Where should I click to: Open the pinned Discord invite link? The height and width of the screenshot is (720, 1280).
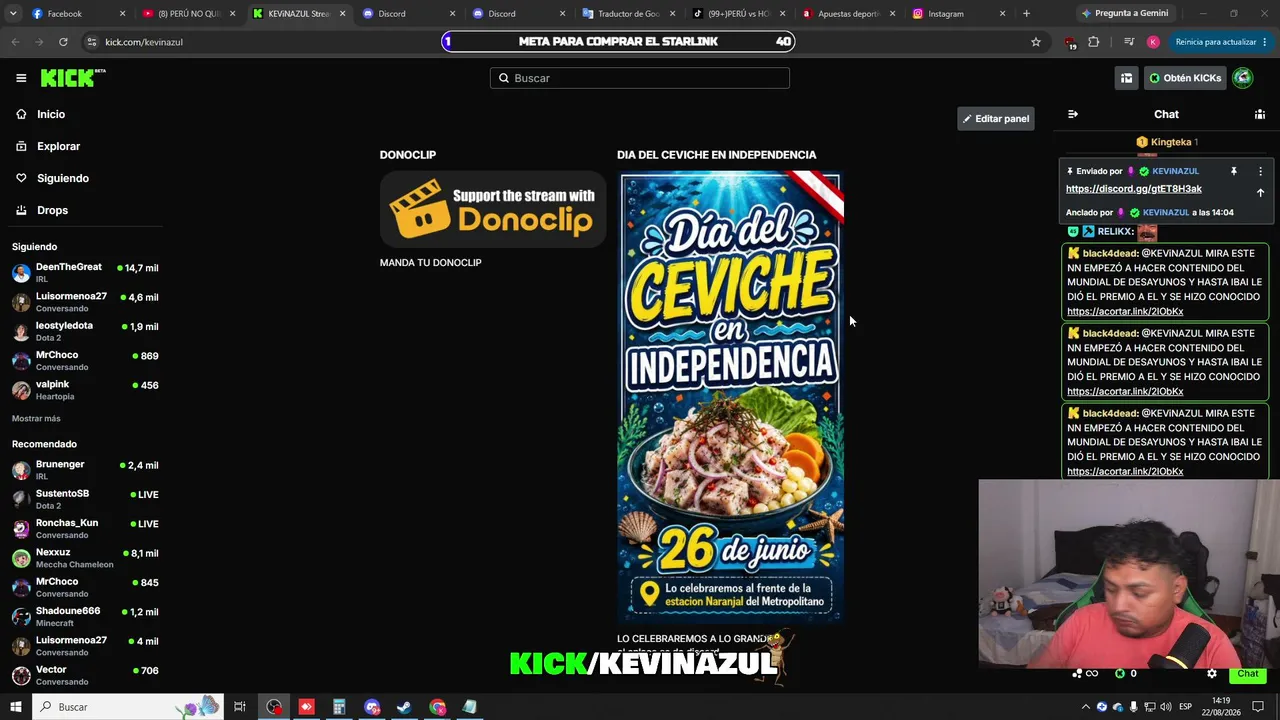(1134, 189)
